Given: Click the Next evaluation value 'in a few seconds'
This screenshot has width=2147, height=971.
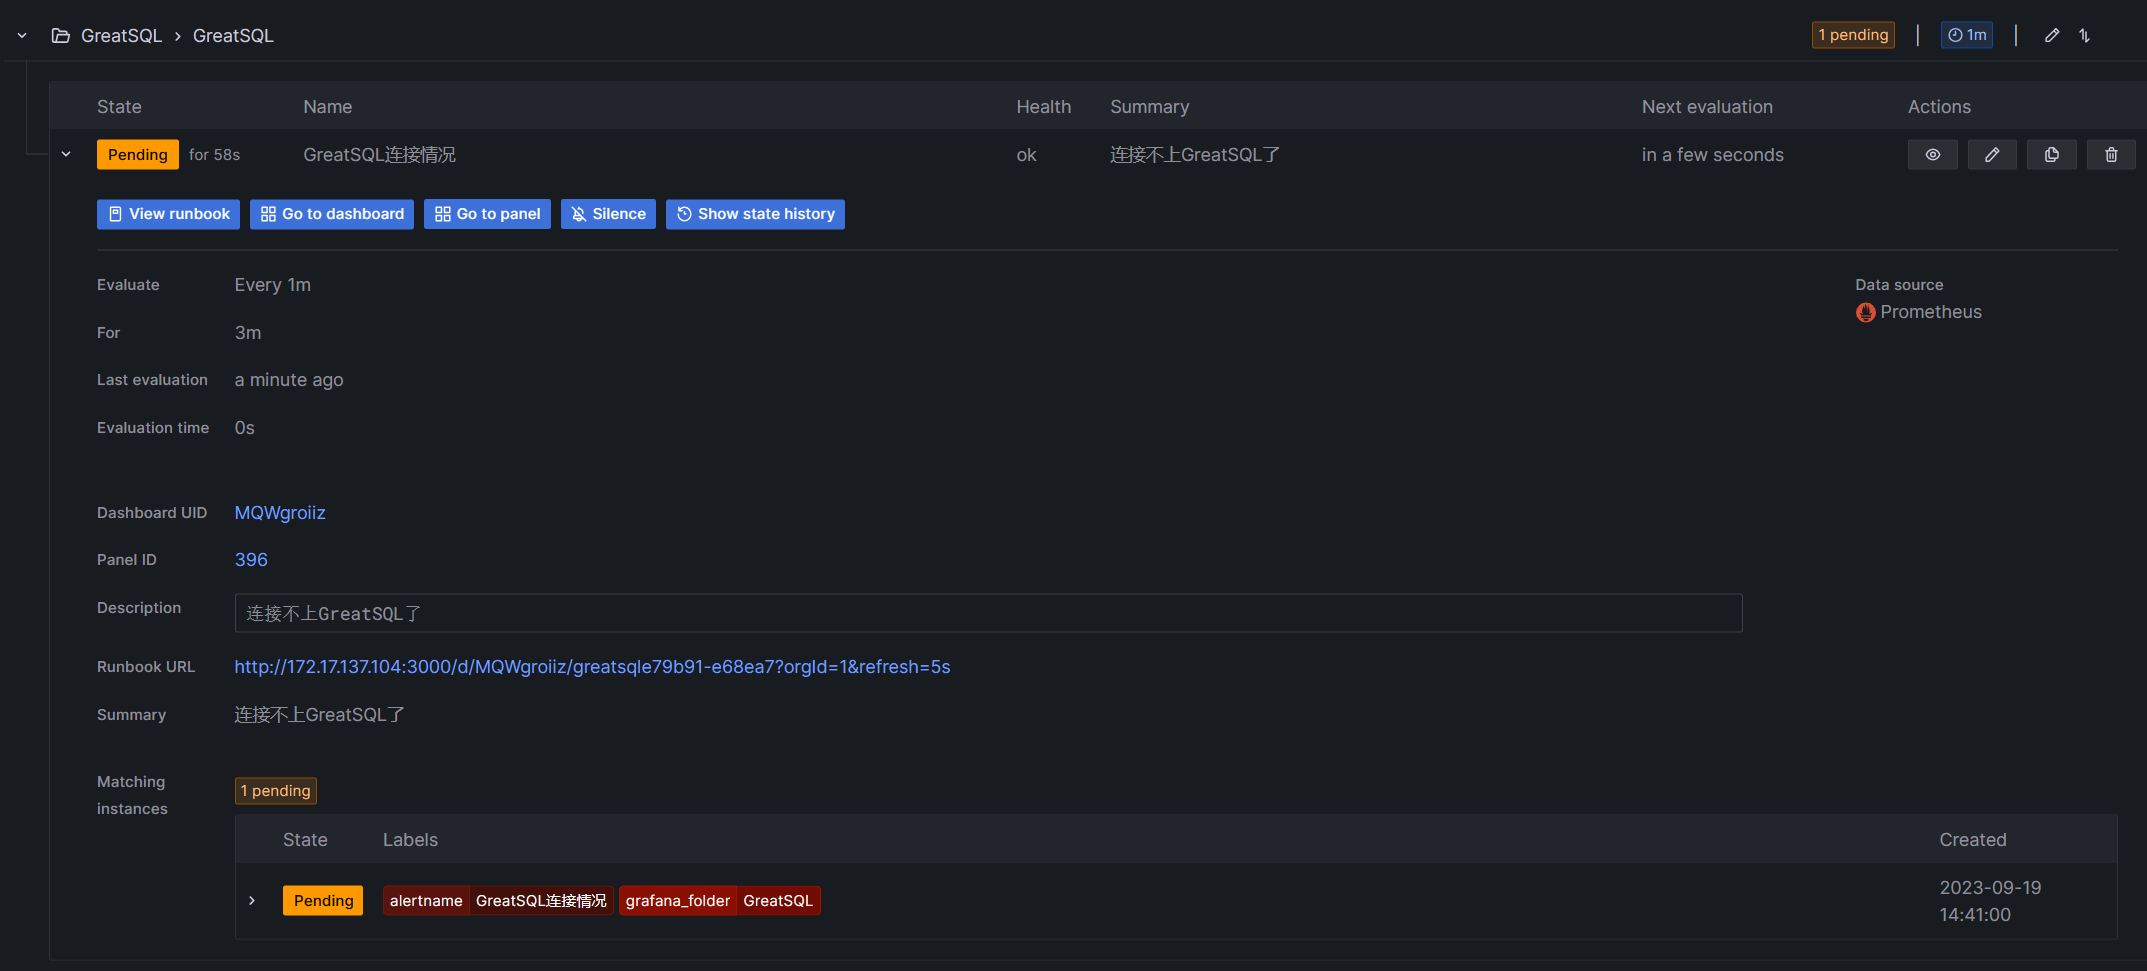Looking at the screenshot, I should [1712, 155].
